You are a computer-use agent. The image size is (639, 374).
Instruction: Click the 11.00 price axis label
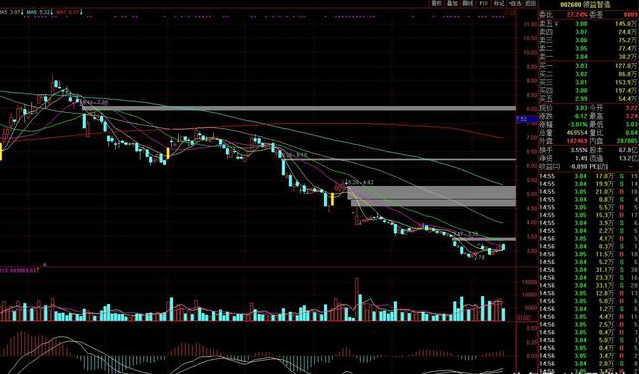(530, 24)
